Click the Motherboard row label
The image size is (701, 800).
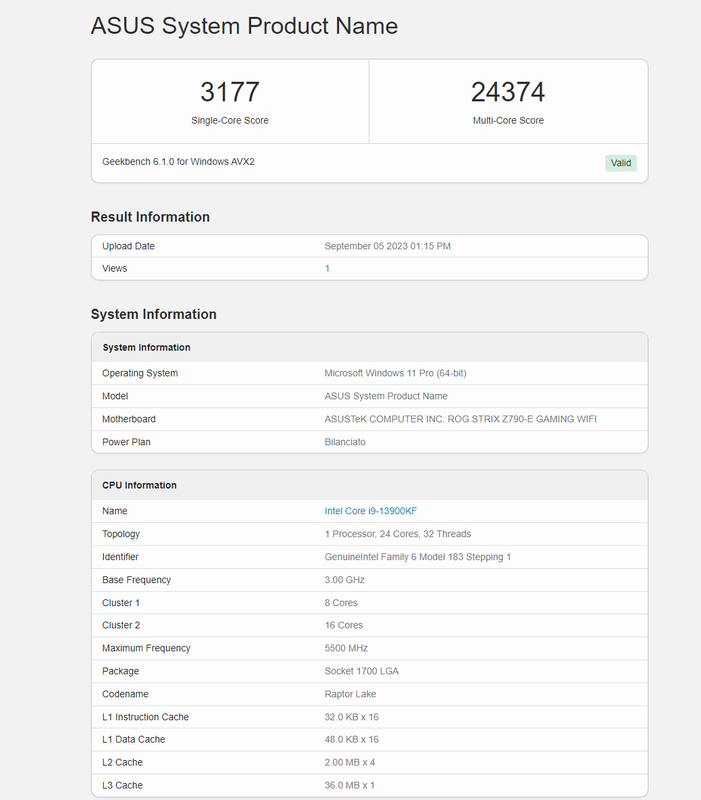pyautogui.click(x=129, y=419)
